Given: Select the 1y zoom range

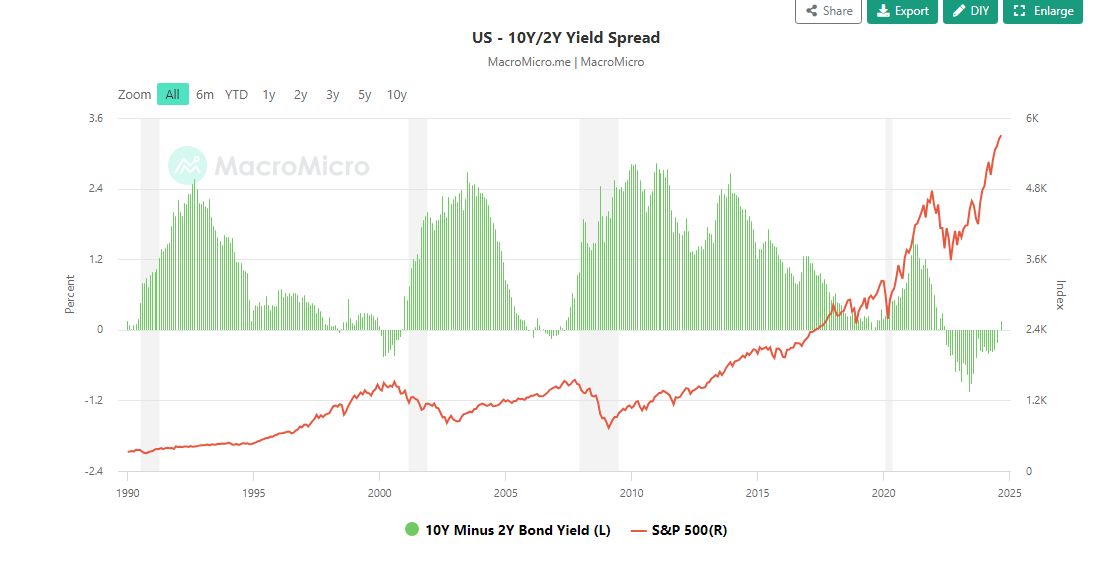Looking at the screenshot, I should click(269, 94).
